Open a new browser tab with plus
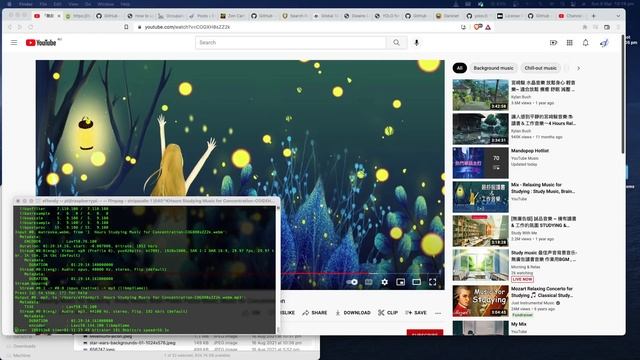 (x=593, y=16)
